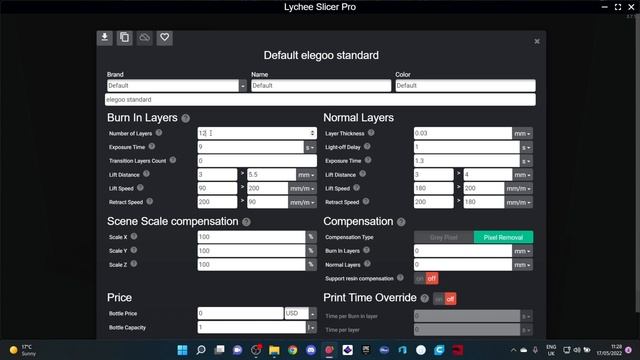640x360 pixels.
Task: Click the cloud sync disabled icon
Action: 144,38
